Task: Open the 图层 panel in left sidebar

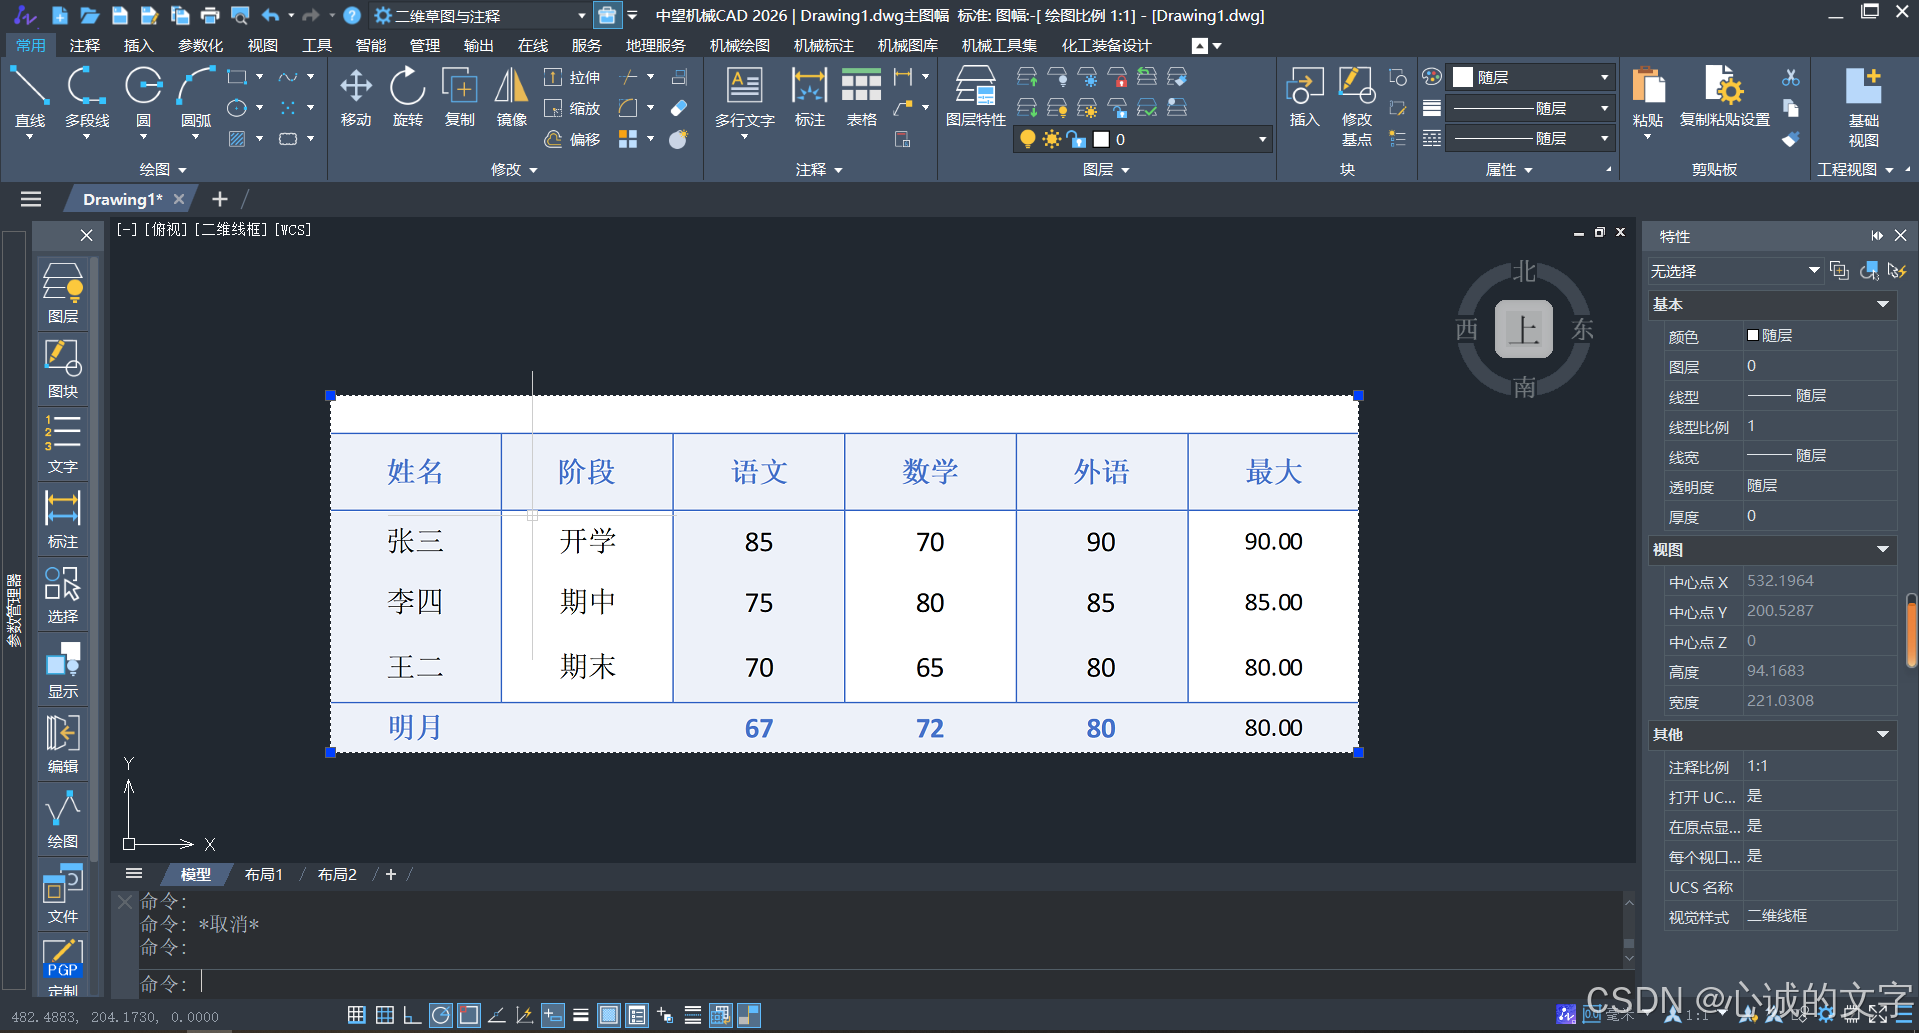Action: pyautogui.click(x=63, y=293)
